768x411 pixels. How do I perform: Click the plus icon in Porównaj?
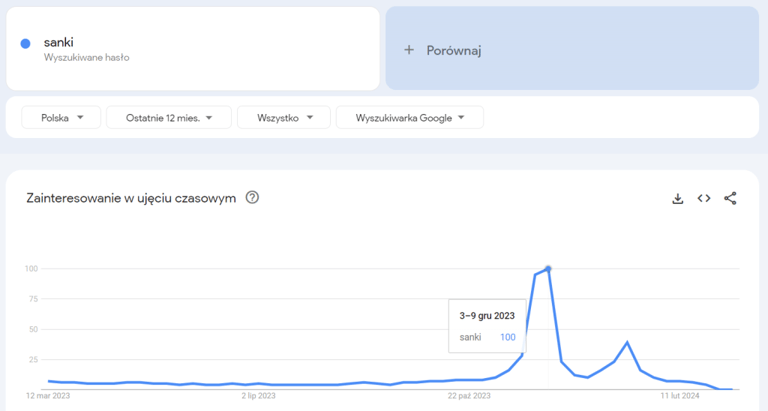(x=408, y=50)
